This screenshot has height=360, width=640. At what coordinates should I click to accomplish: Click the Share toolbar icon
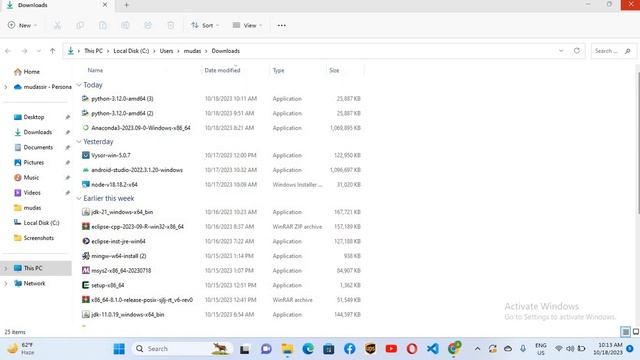coord(148,25)
